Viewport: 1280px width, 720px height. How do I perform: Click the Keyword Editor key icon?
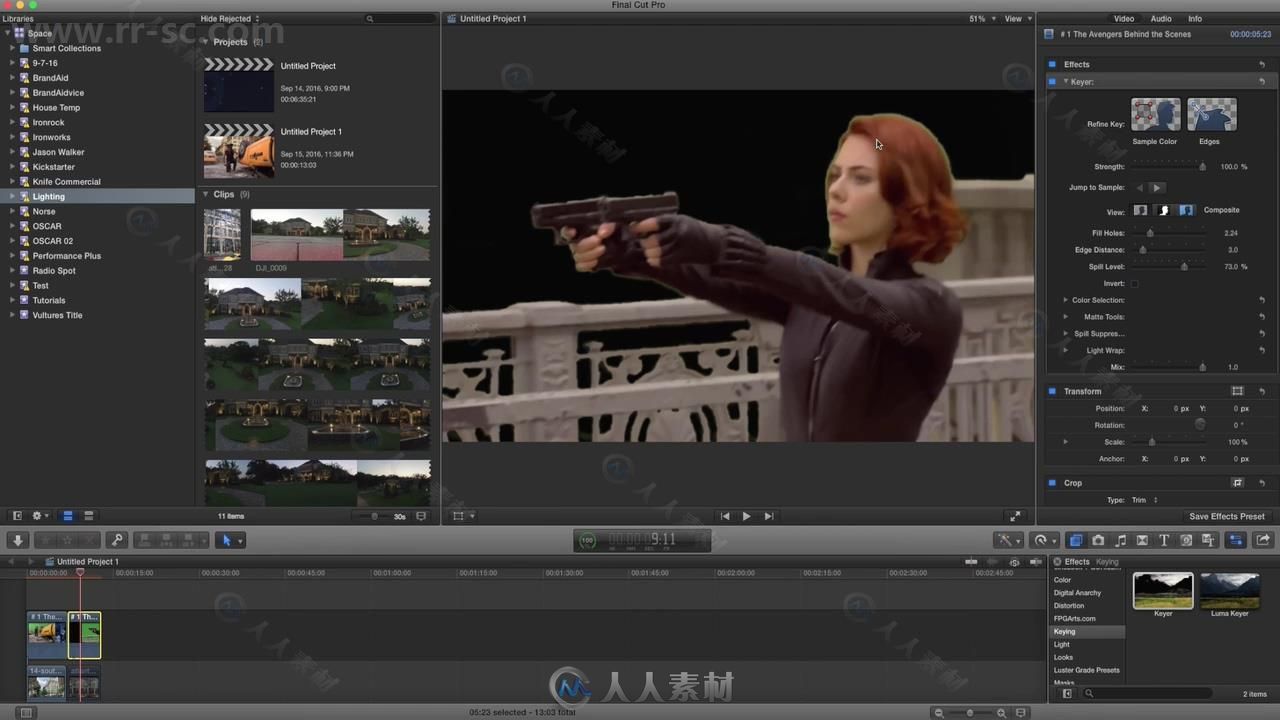(116, 540)
